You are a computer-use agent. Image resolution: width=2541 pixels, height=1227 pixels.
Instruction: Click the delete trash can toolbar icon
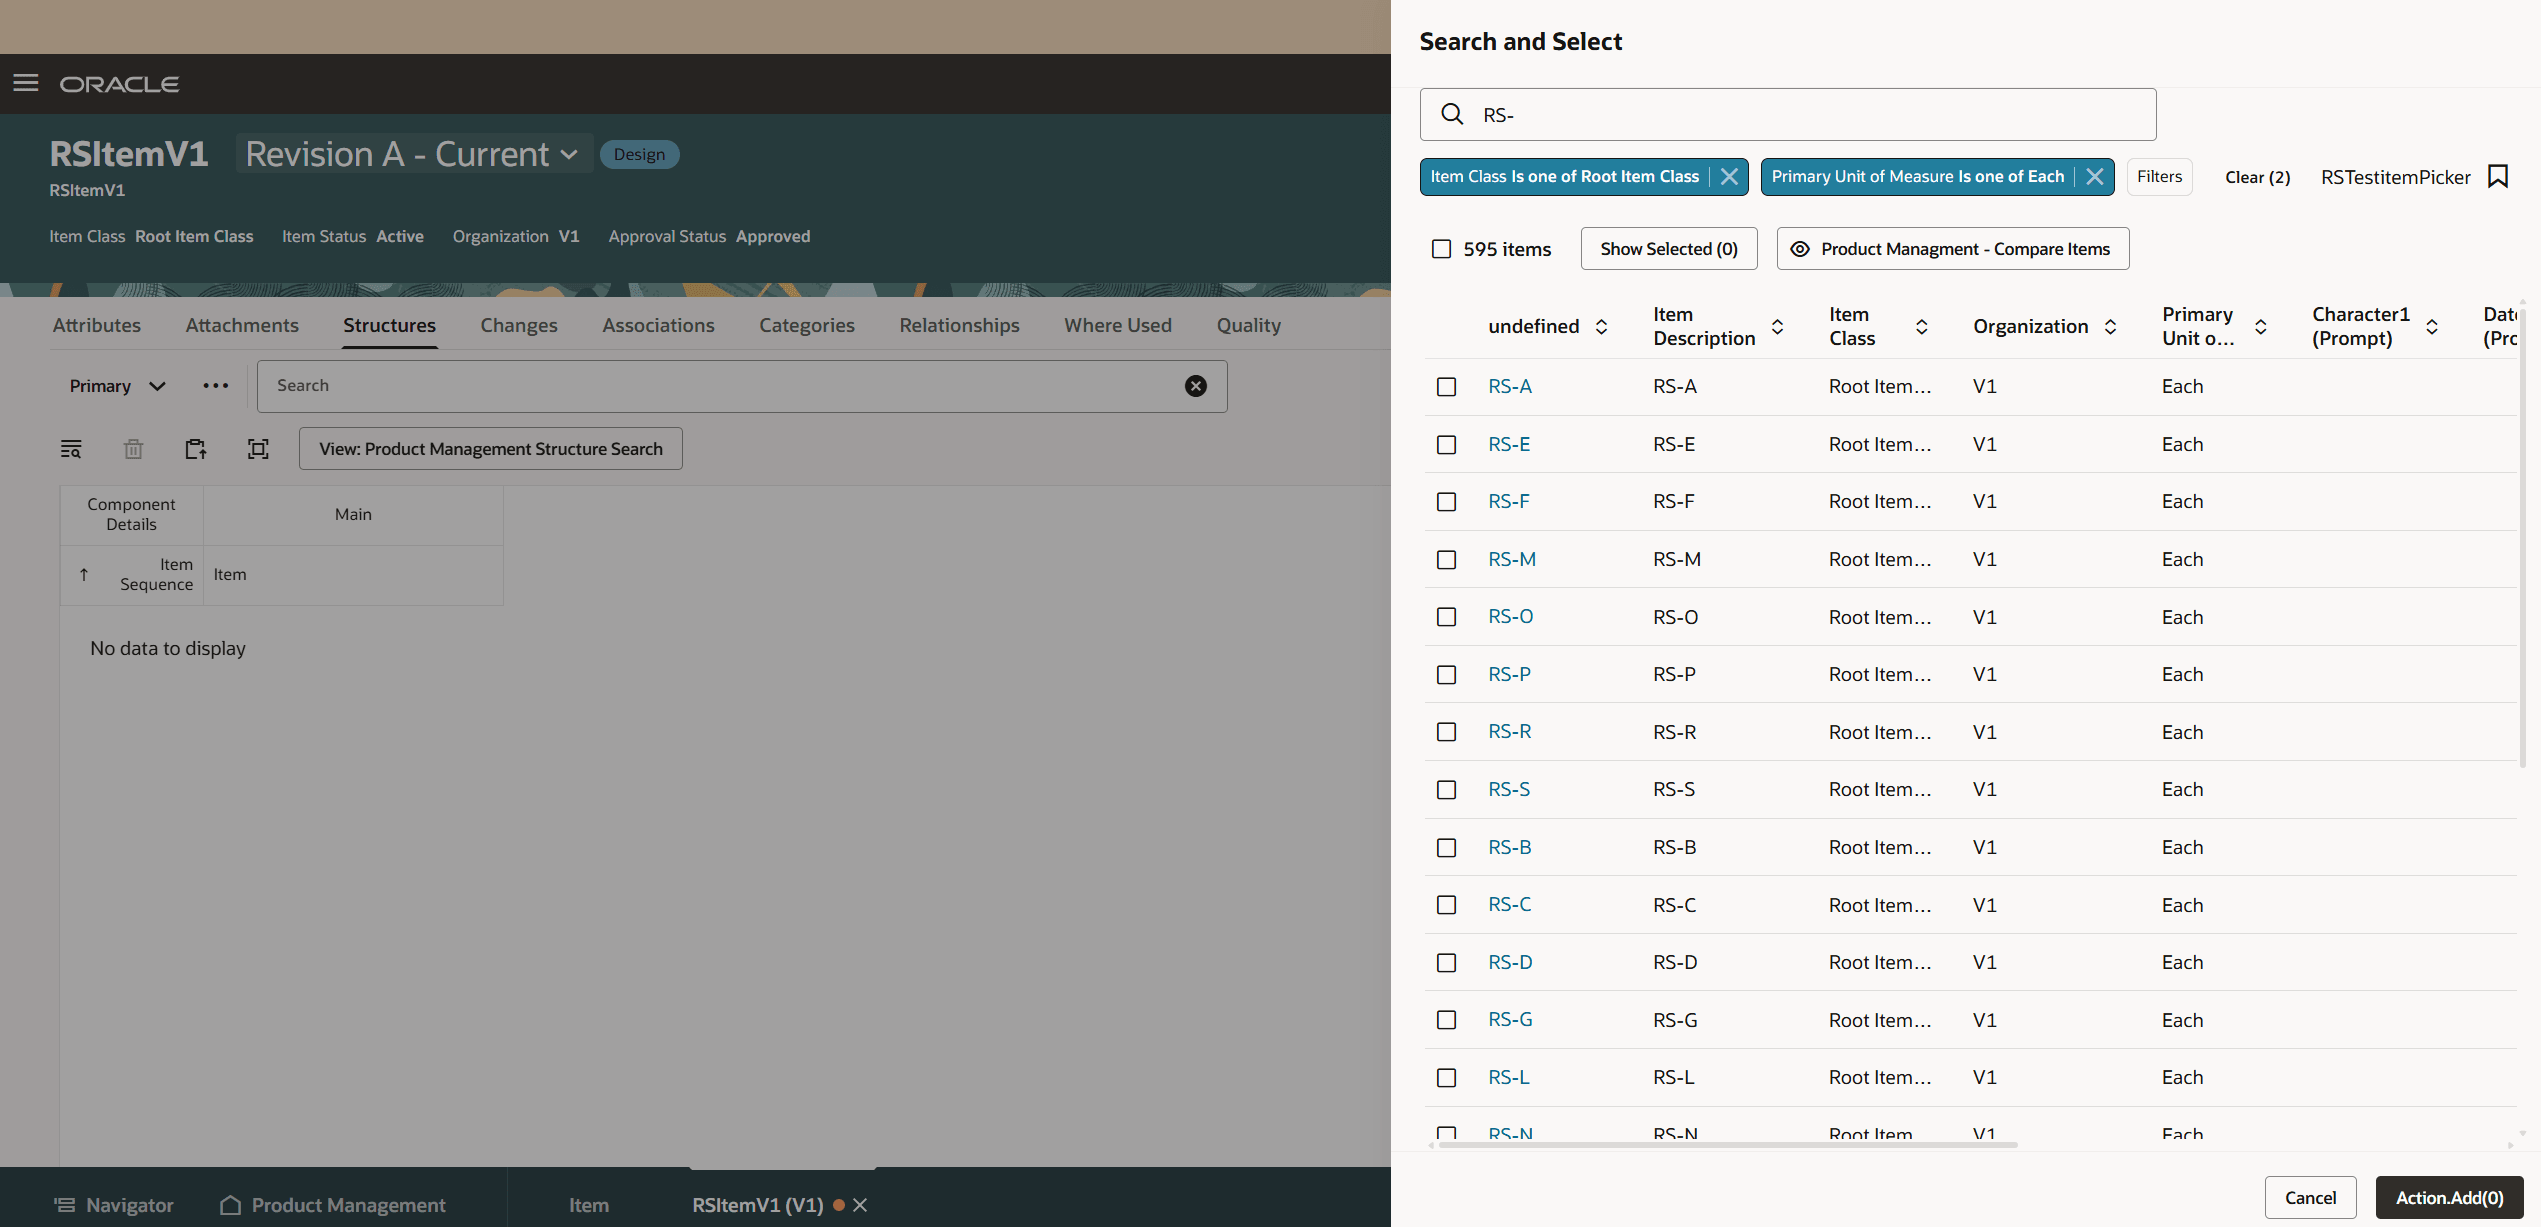click(133, 449)
